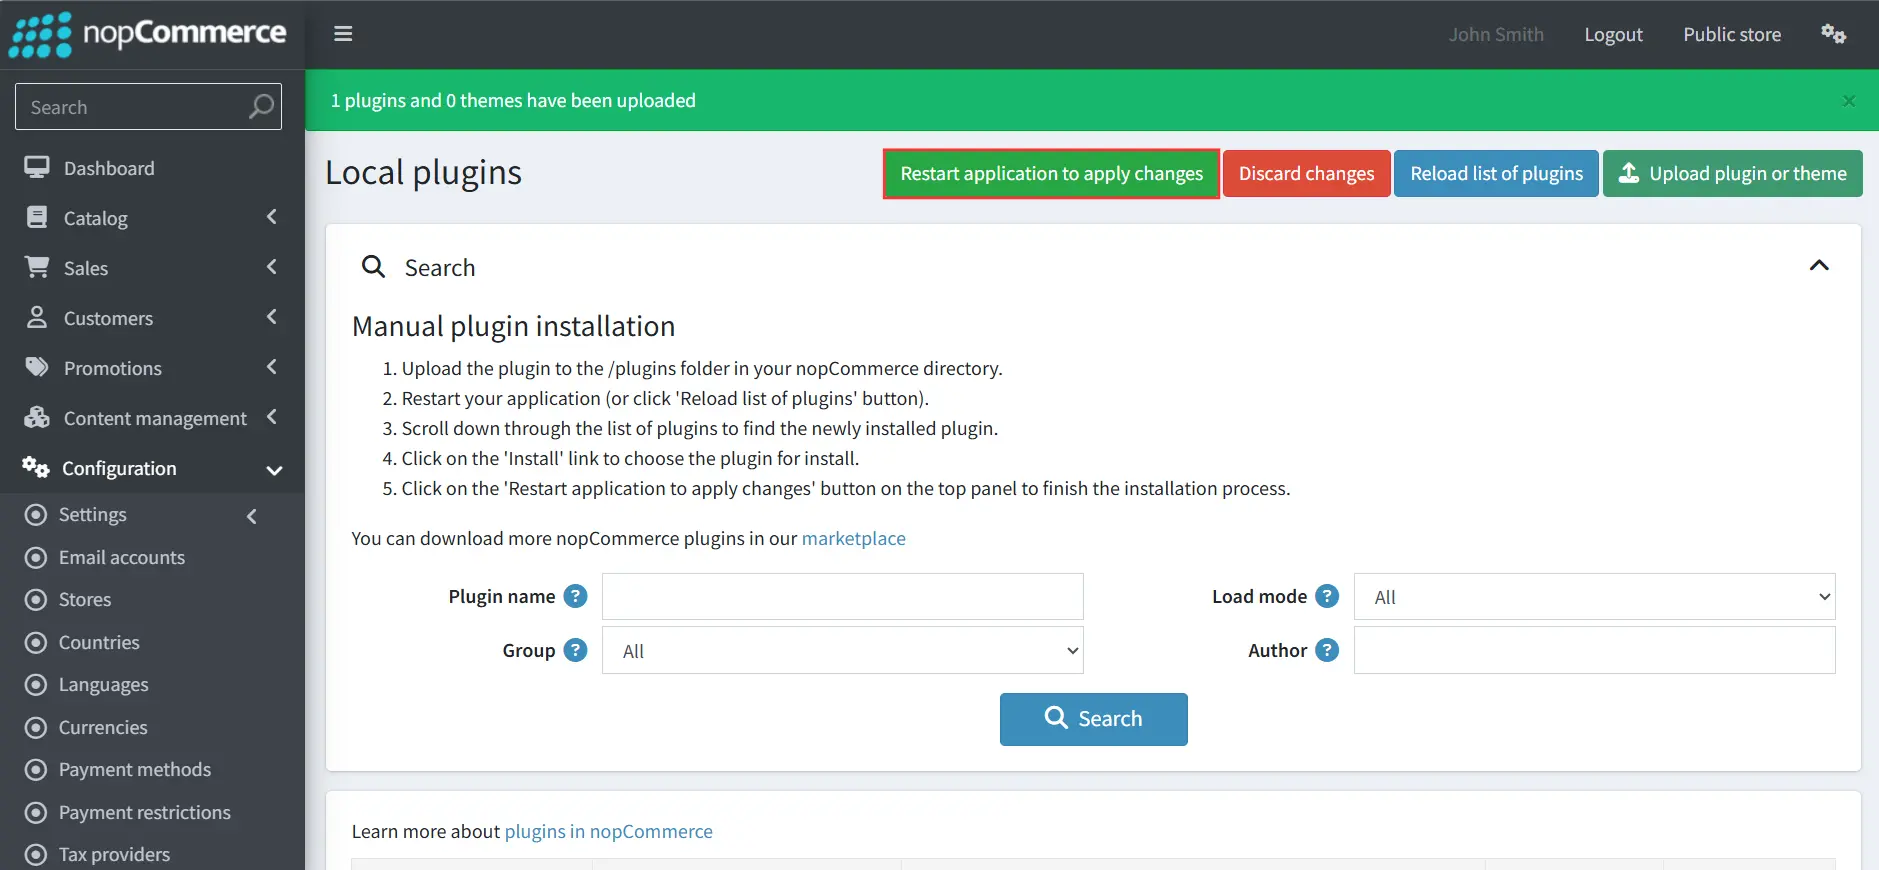Expand the Content management menu arrow
The height and width of the screenshot is (870, 1879).
point(272,417)
